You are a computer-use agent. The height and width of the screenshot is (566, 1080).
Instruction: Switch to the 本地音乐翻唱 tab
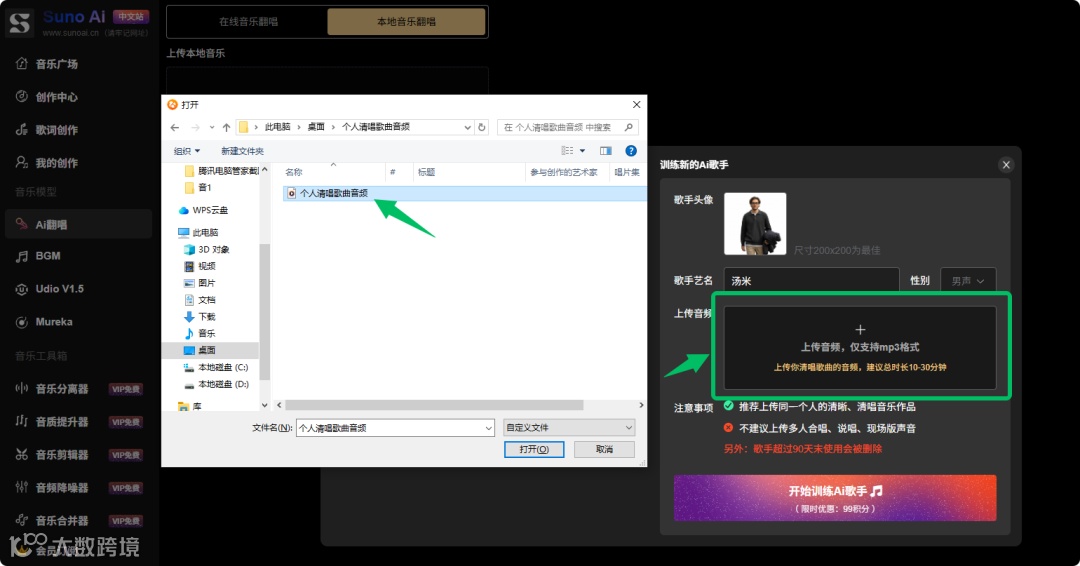pyautogui.click(x=406, y=22)
